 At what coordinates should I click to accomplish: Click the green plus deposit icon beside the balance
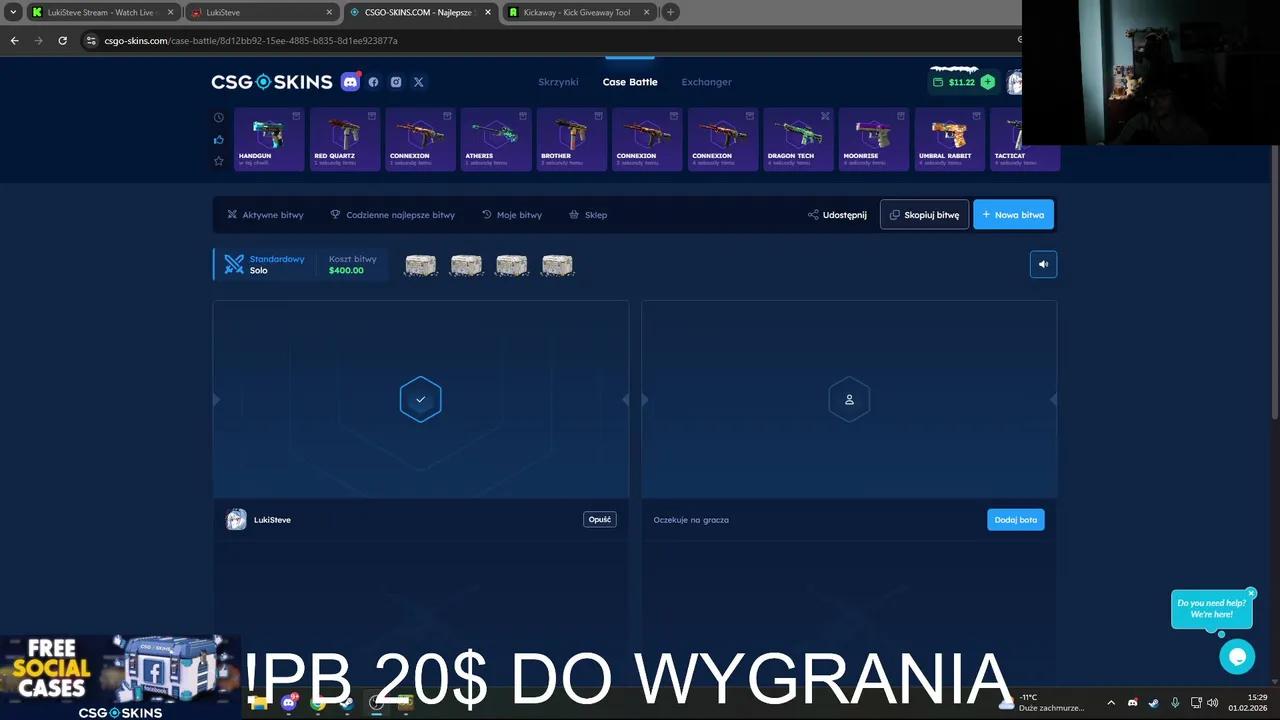[988, 82]
